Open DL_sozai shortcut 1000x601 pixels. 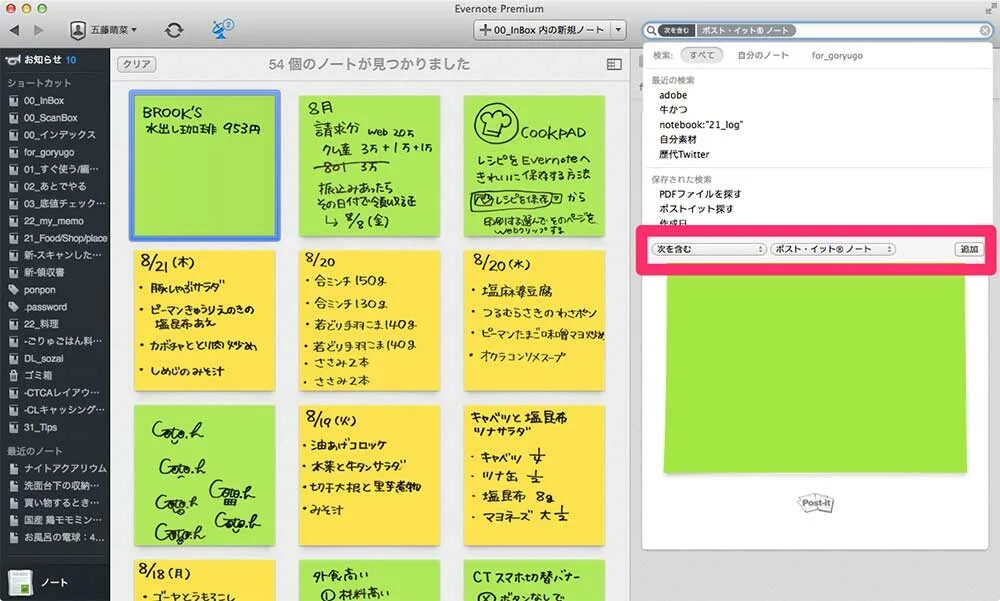pyautogui.click(x=43, y=359)
